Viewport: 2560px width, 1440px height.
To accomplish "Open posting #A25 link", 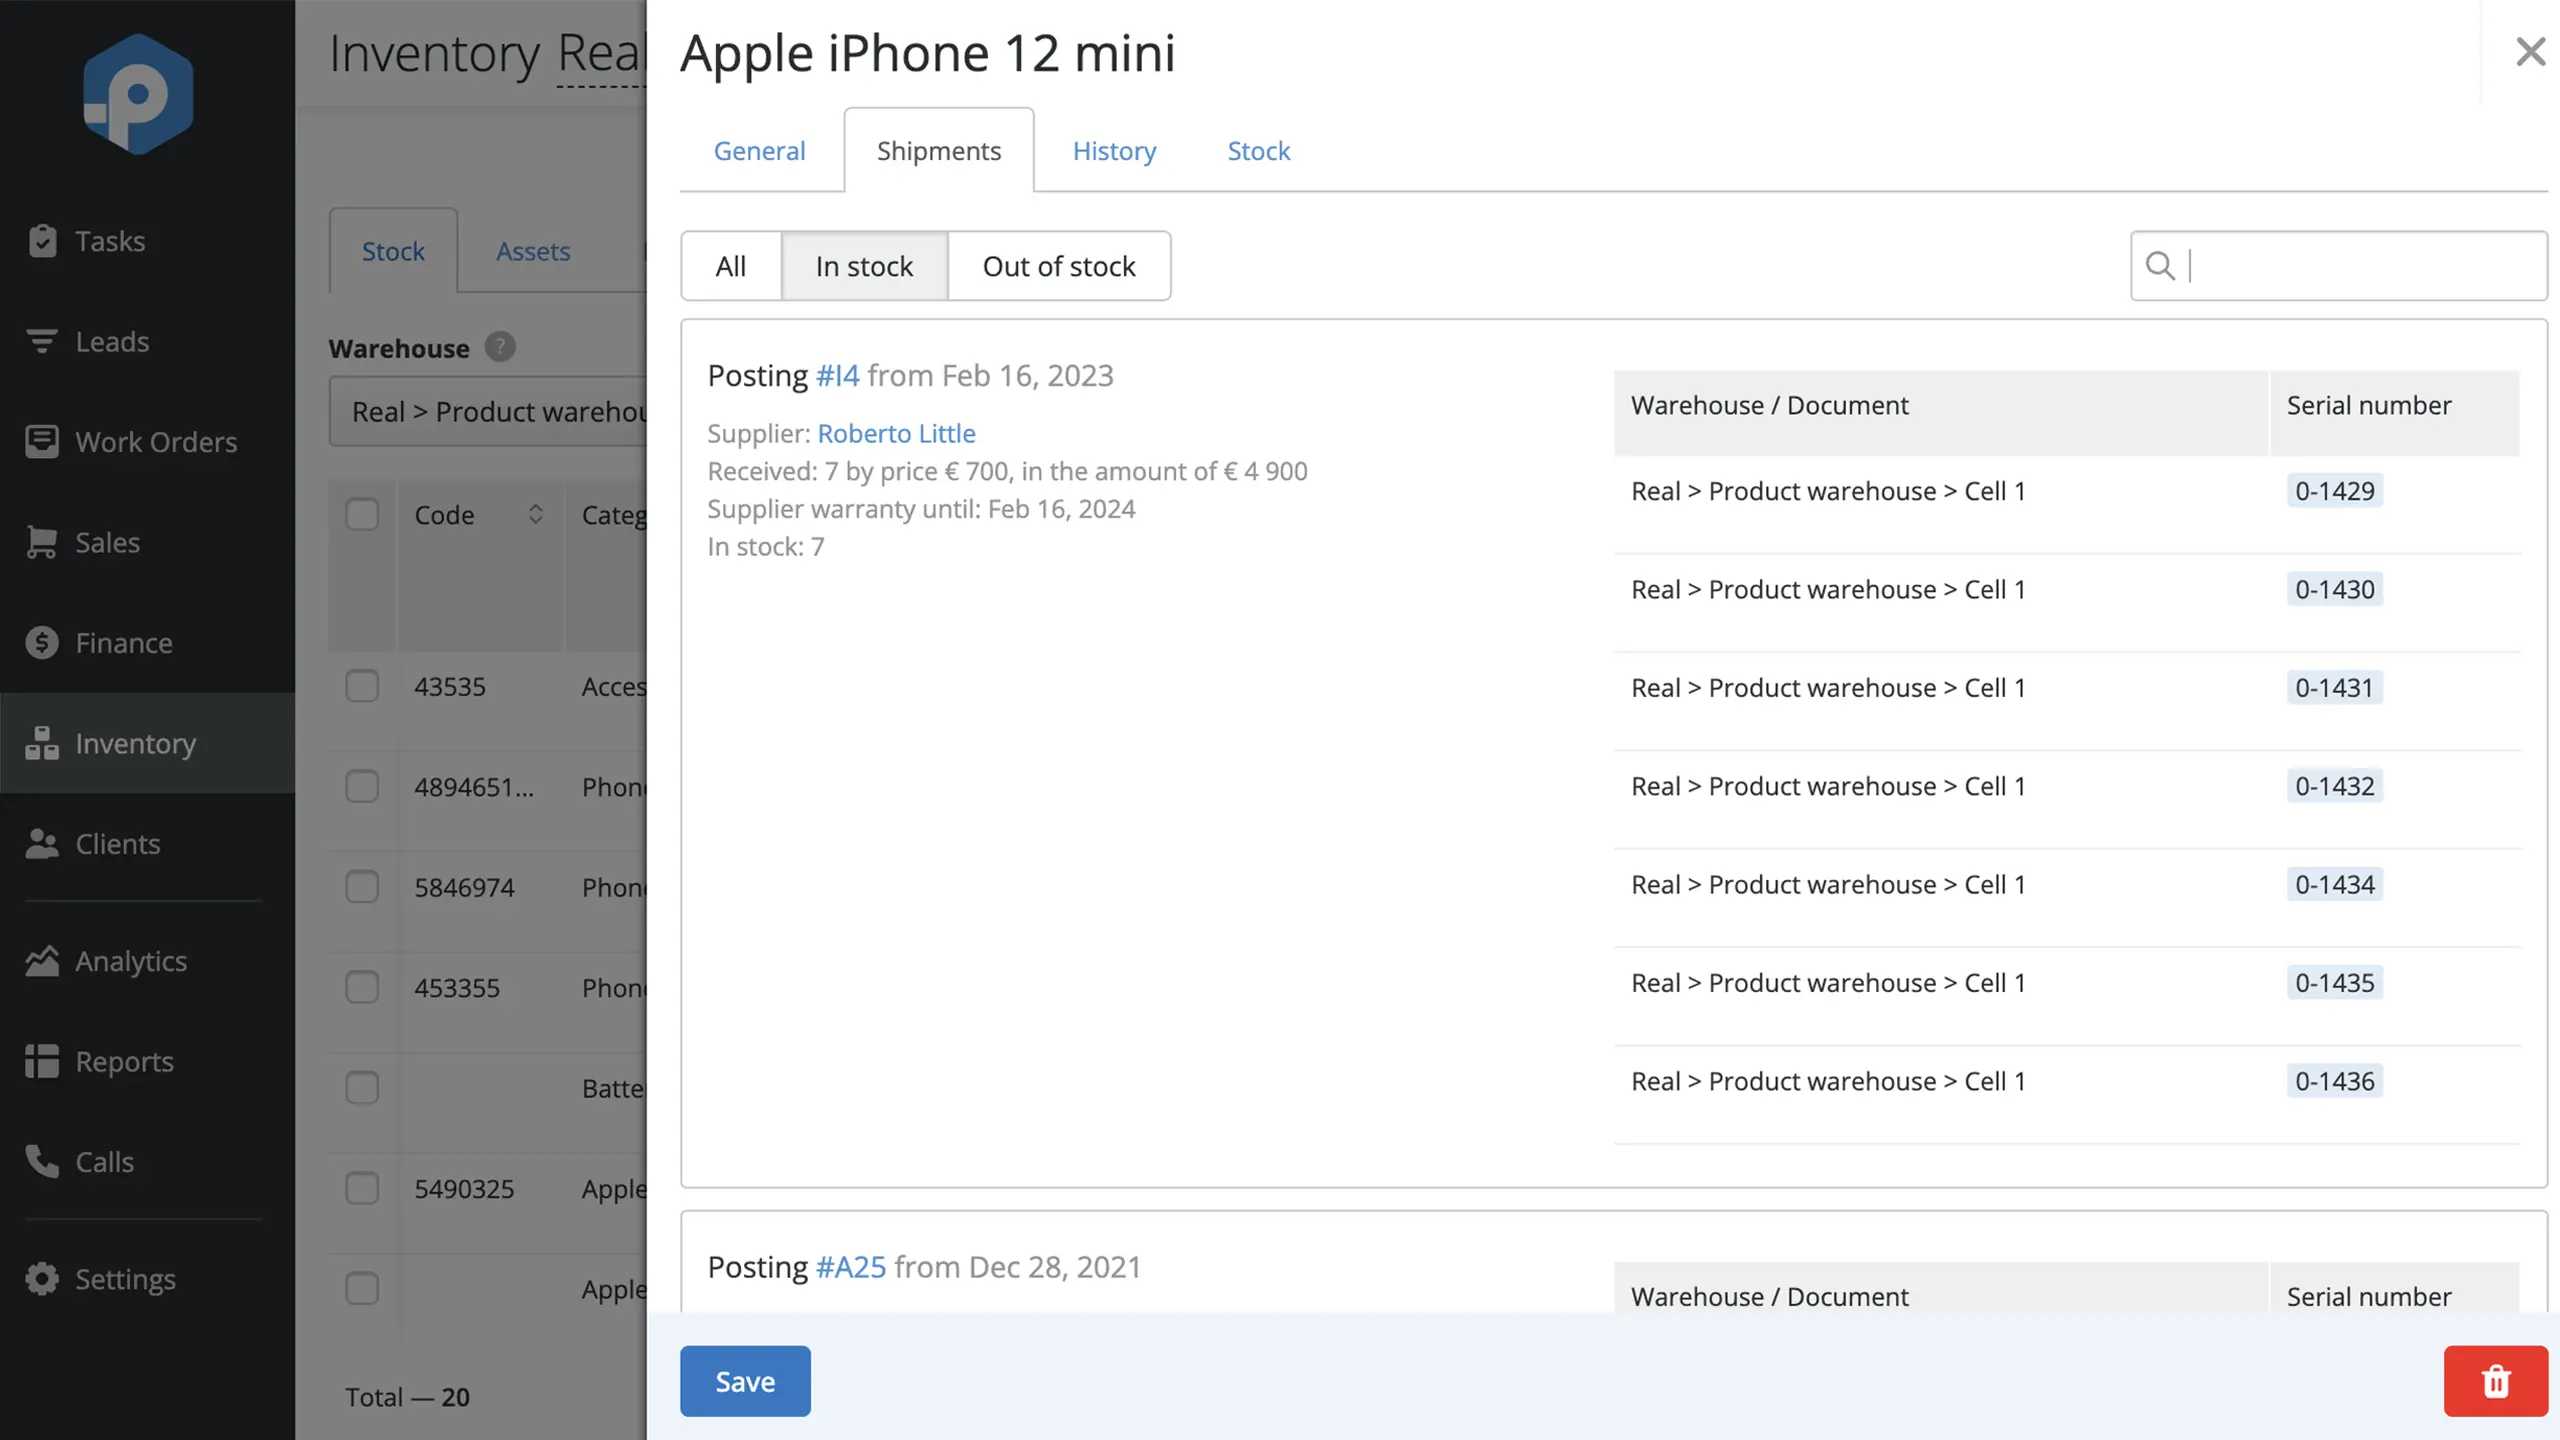I will pyautogui.click(x=851, y=1267).
